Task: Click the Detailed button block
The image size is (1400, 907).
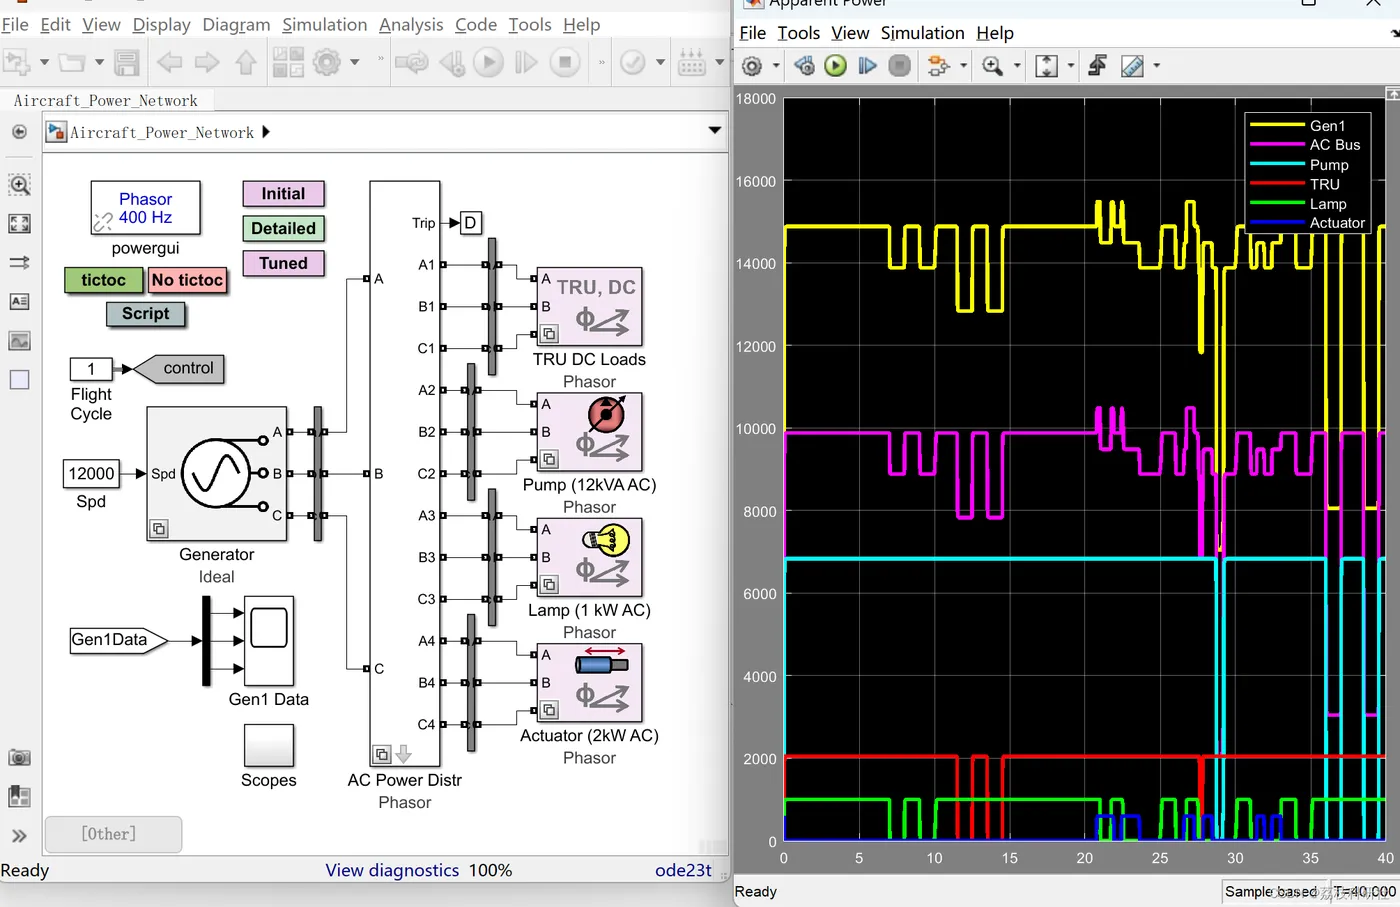Action: pyautogui.click(x=283, y=229)
